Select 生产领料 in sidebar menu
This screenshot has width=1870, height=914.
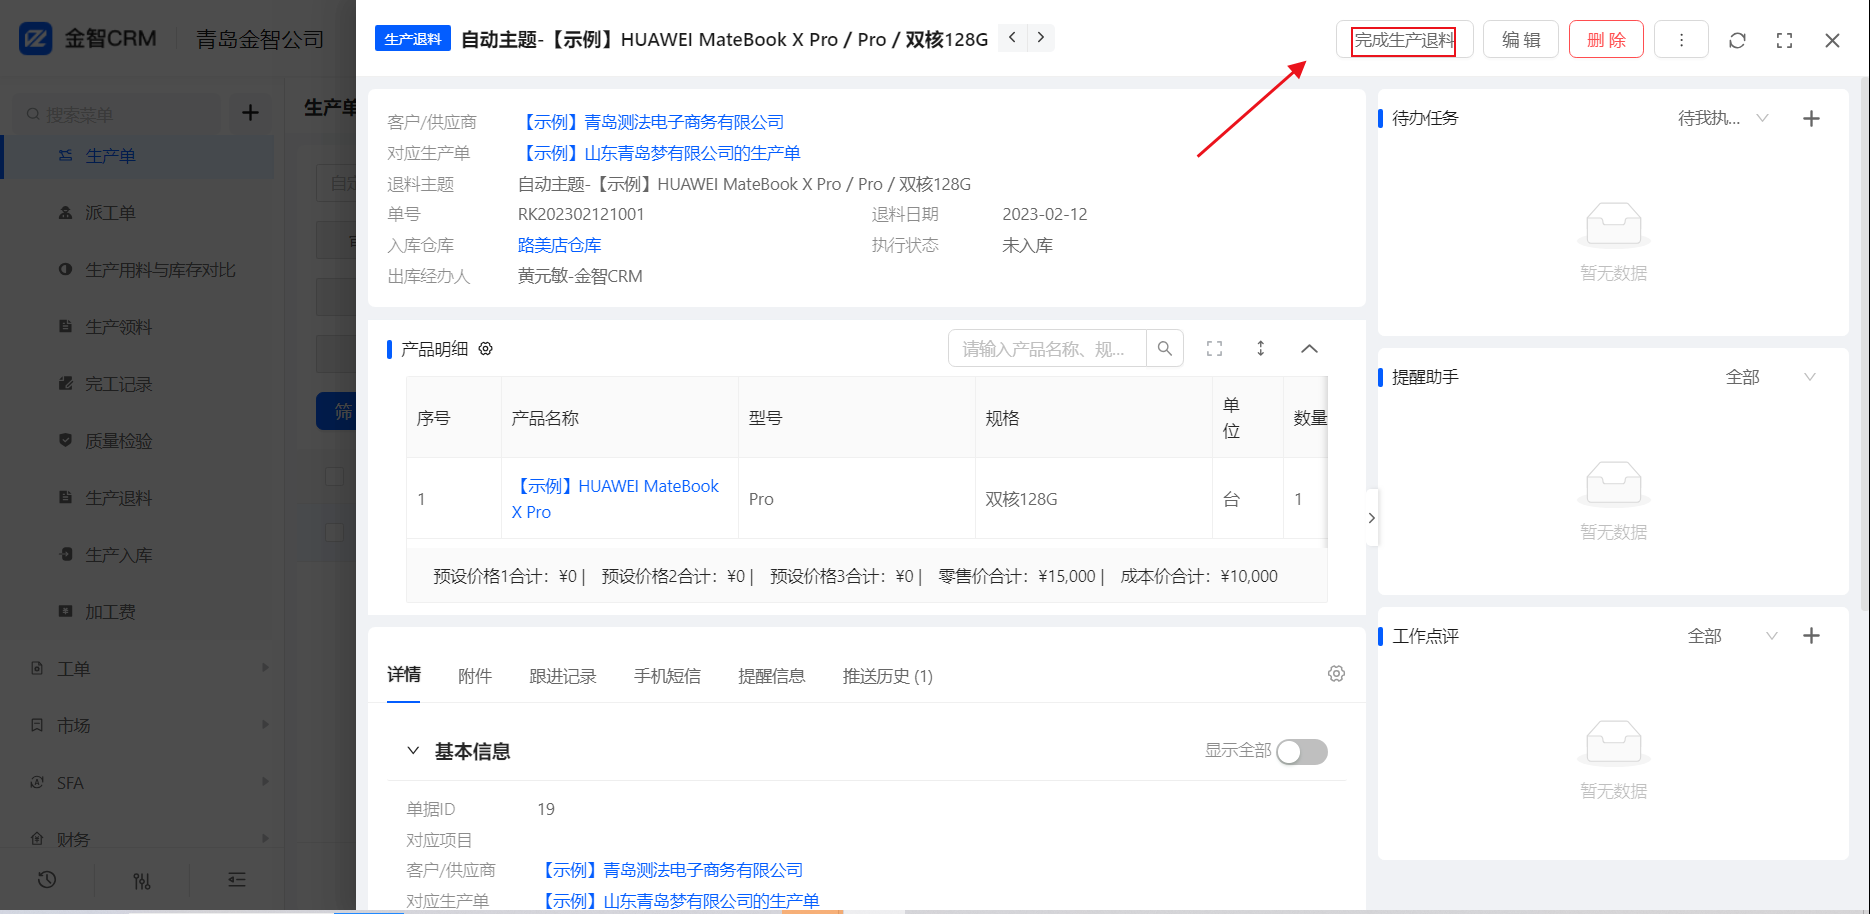pyautogui.click(x=137, y=327)
